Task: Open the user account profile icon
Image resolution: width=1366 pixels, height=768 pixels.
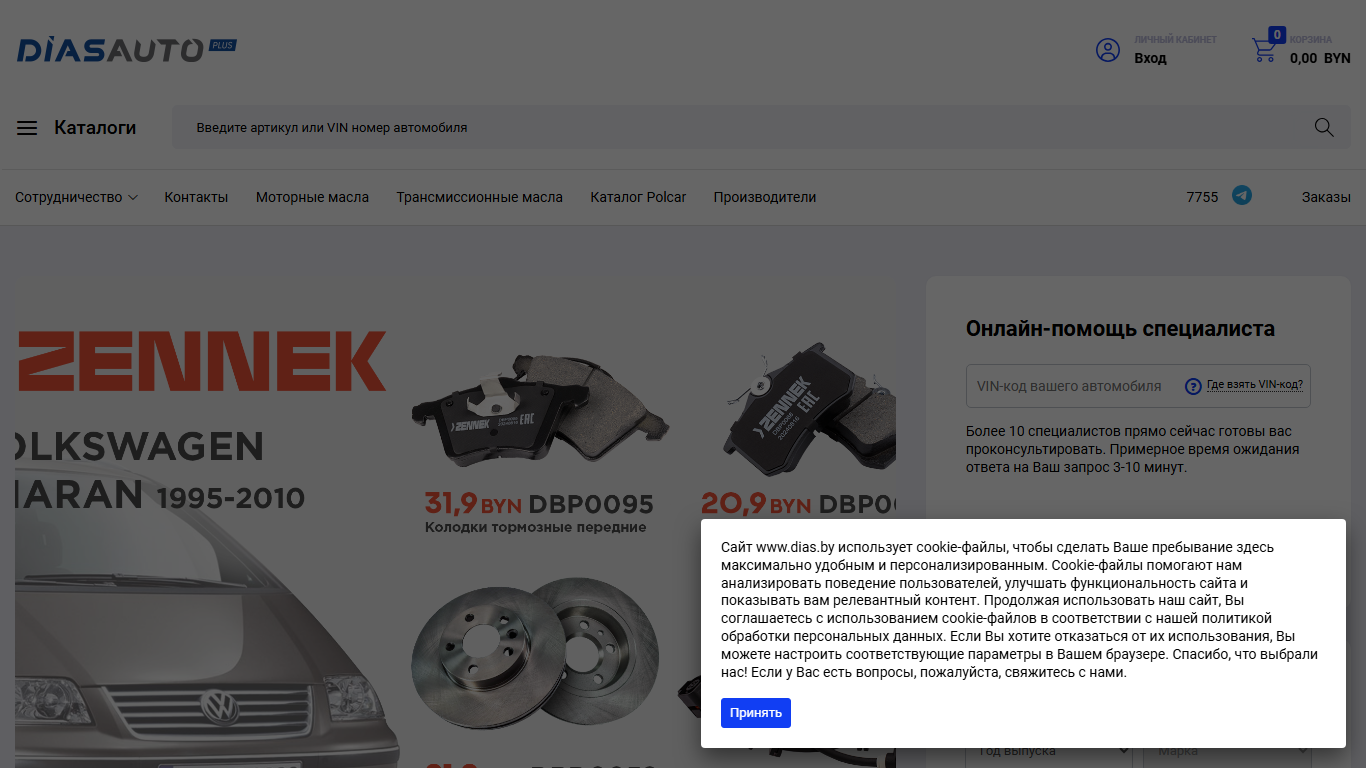Action: (x=1108, y=50)
